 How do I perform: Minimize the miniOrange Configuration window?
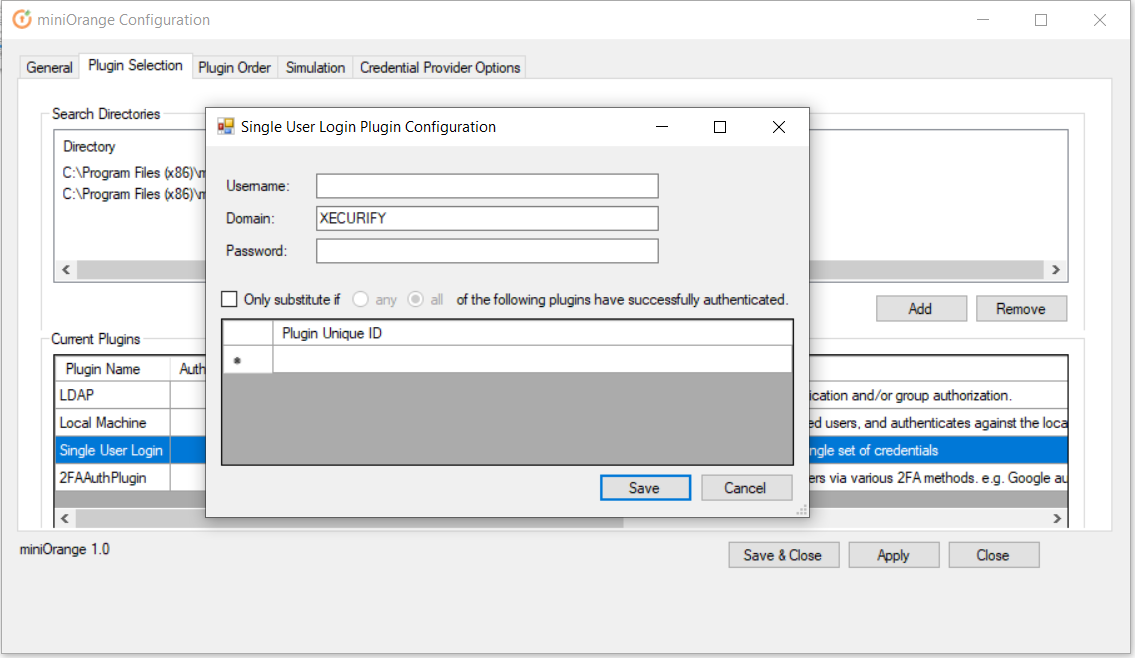pyautogui.click(x=982, y=20)
